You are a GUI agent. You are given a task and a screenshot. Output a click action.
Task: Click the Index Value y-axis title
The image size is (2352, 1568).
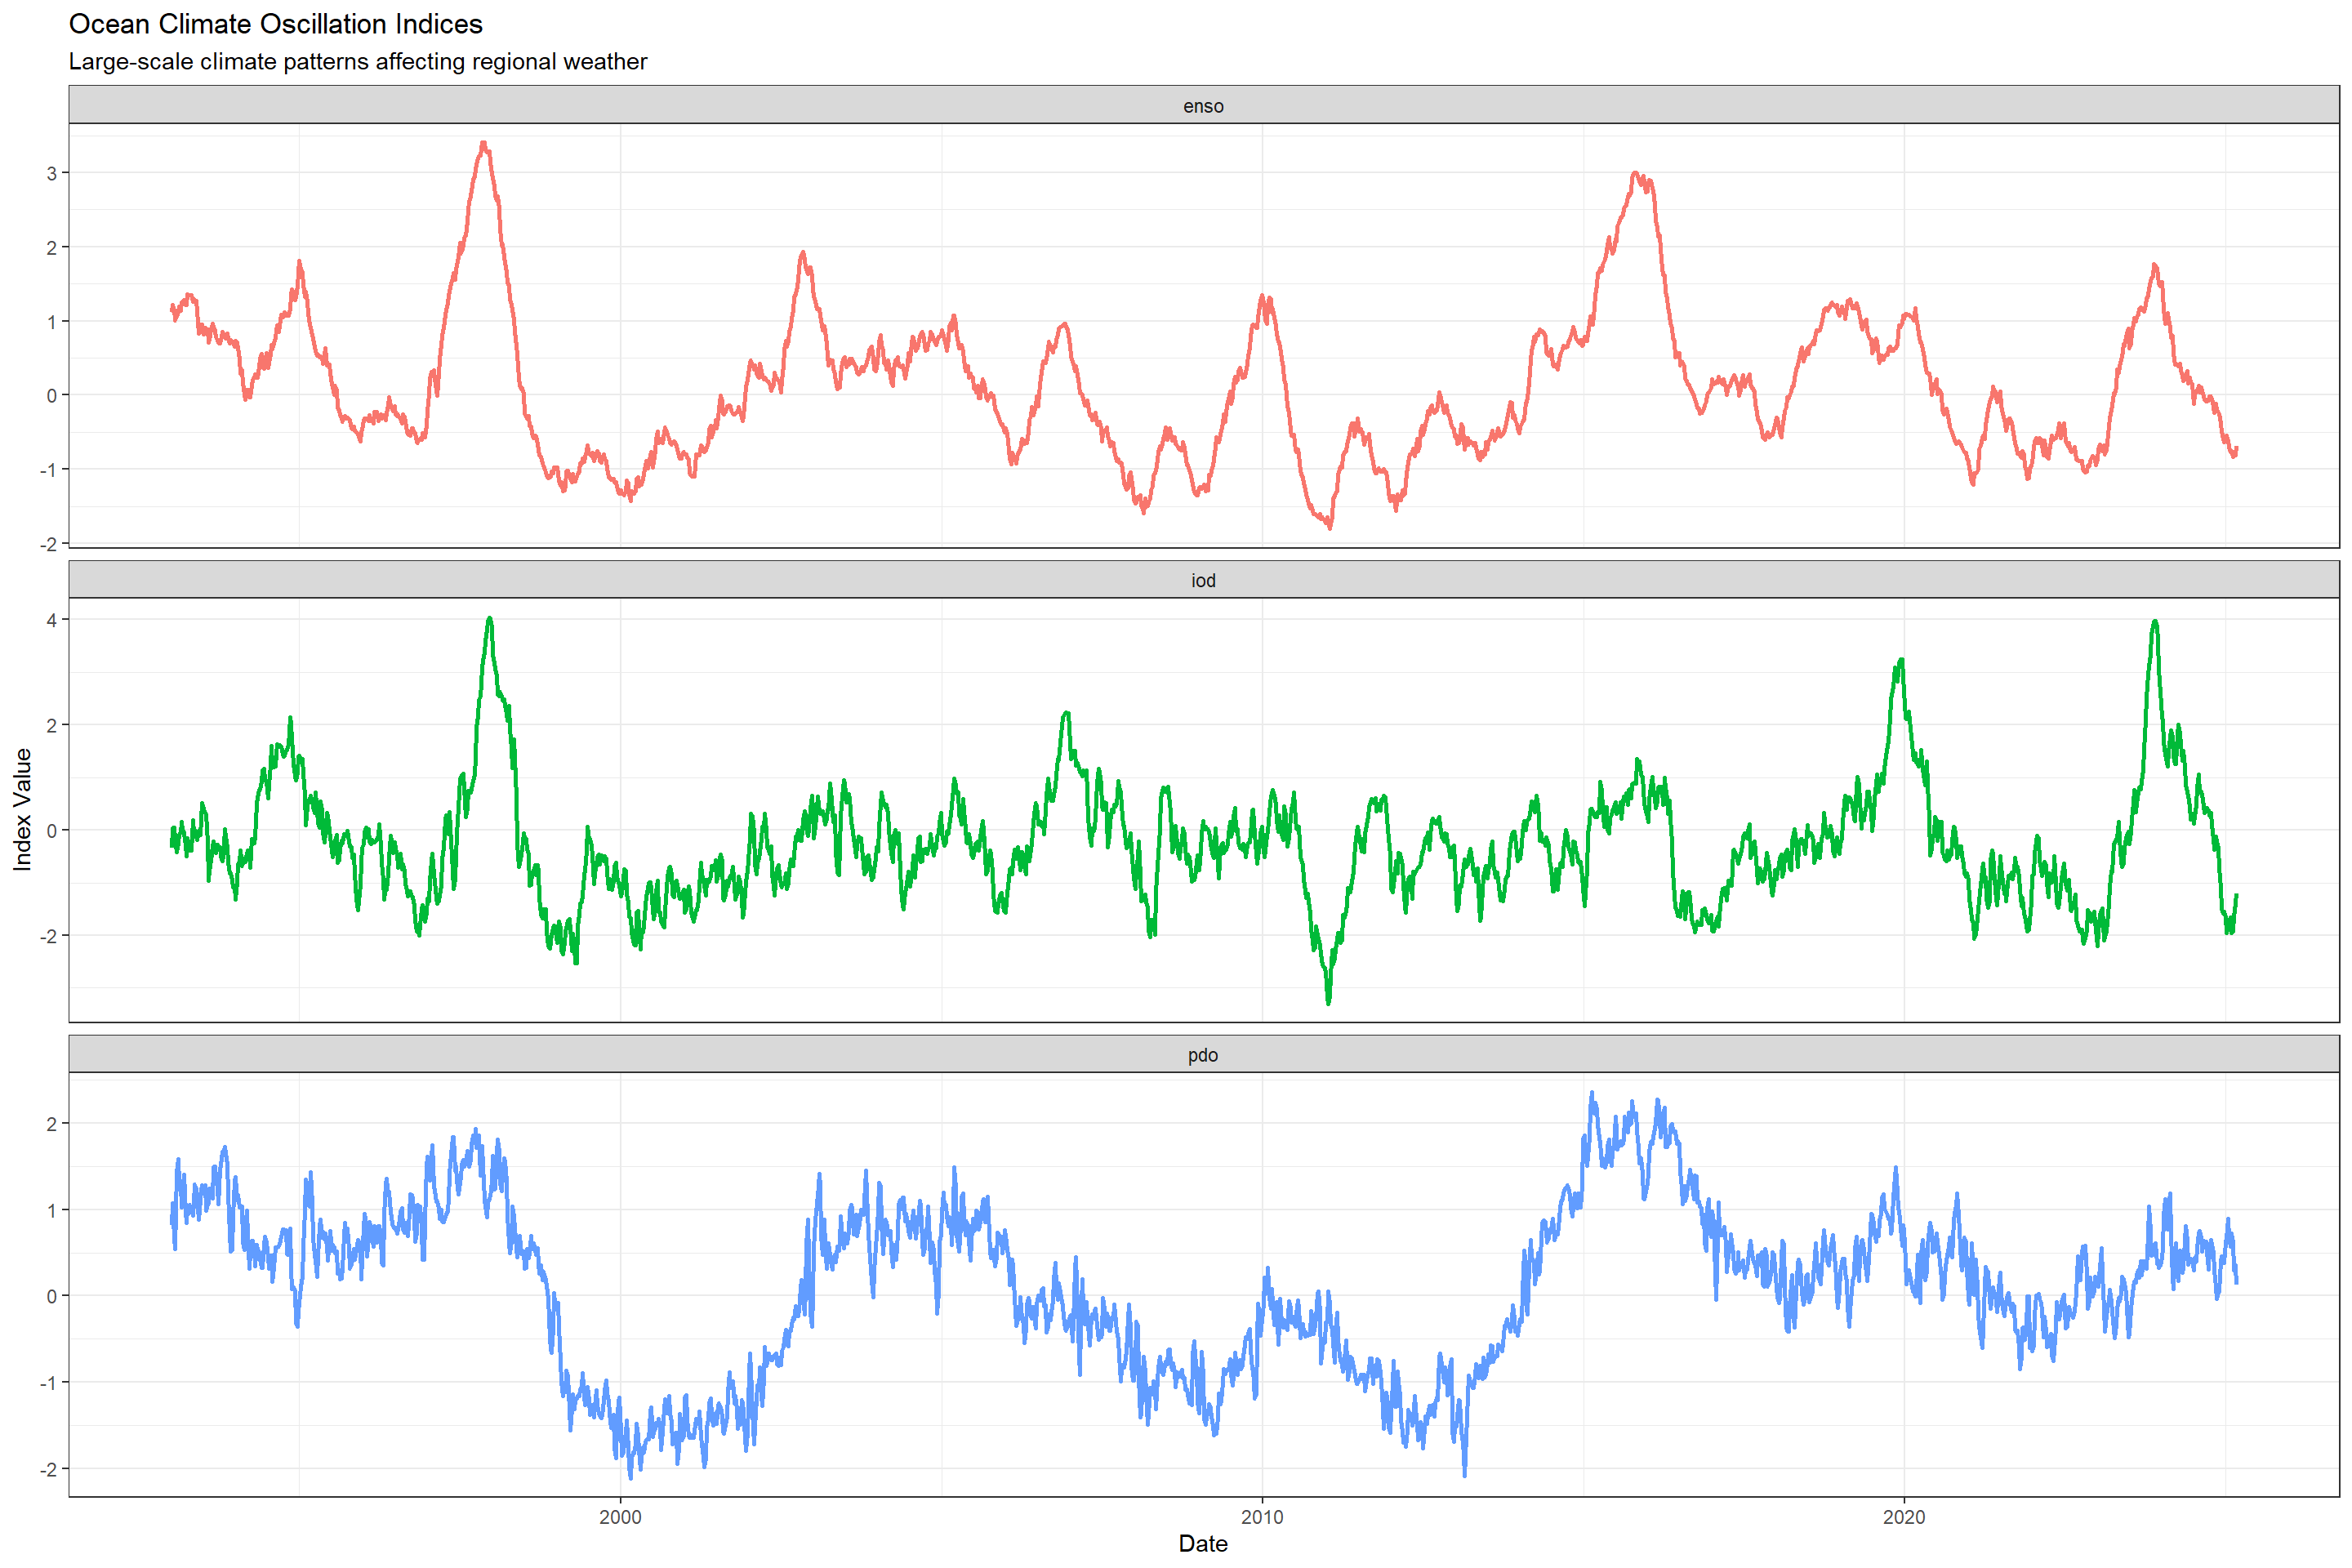coord(22,810)
